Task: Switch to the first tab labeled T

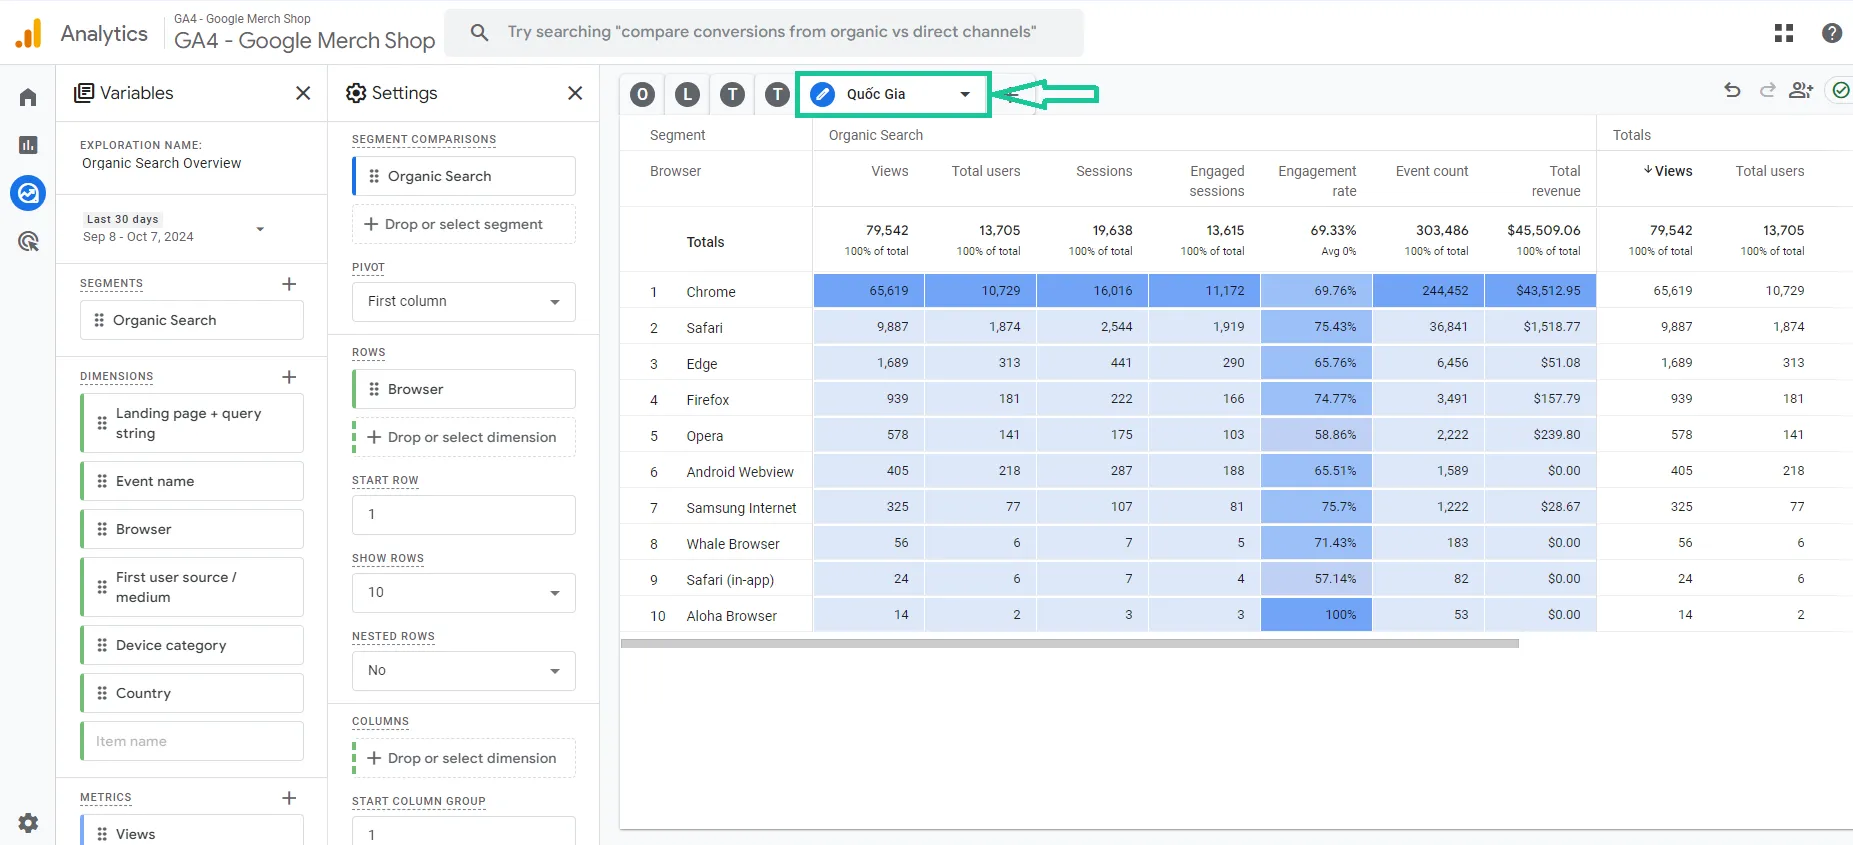Action: point(733,95)
